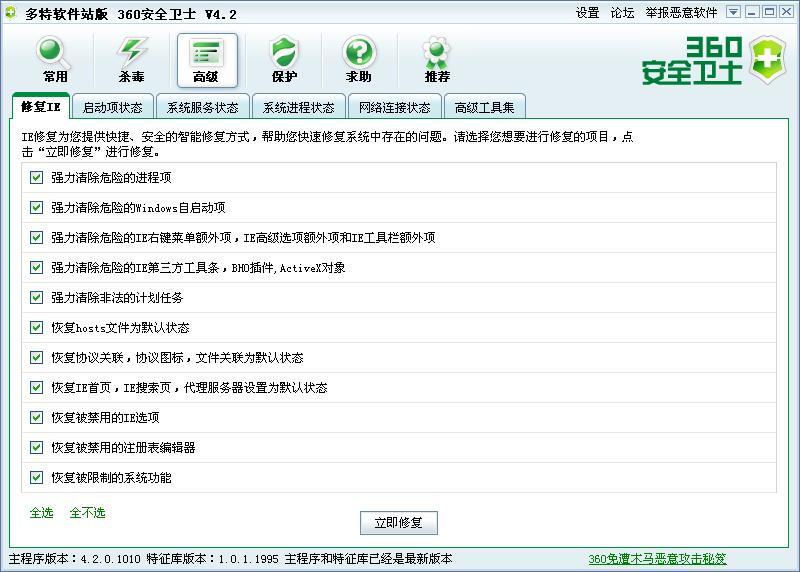
Task: Uncheck 强力清除危险的Windows自启动项
Action: click(36, 208)
